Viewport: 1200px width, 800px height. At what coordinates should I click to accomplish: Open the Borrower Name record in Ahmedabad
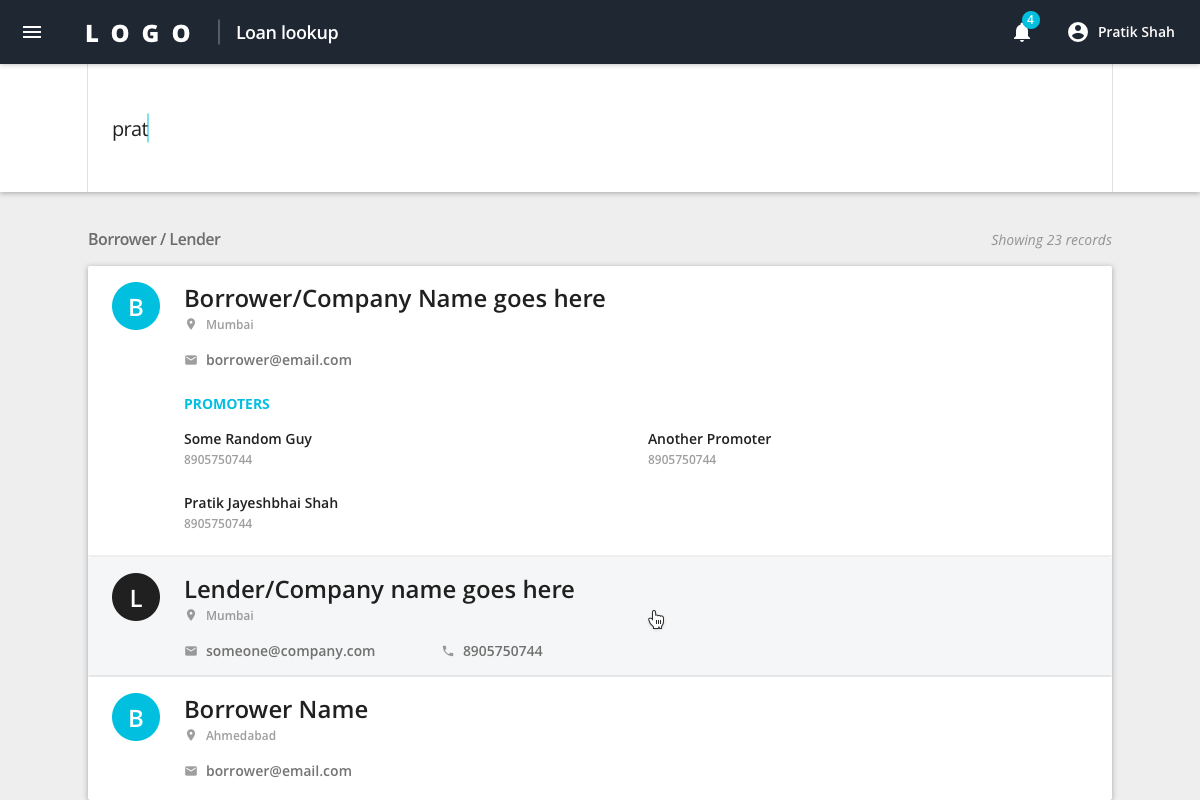(276, 710)
